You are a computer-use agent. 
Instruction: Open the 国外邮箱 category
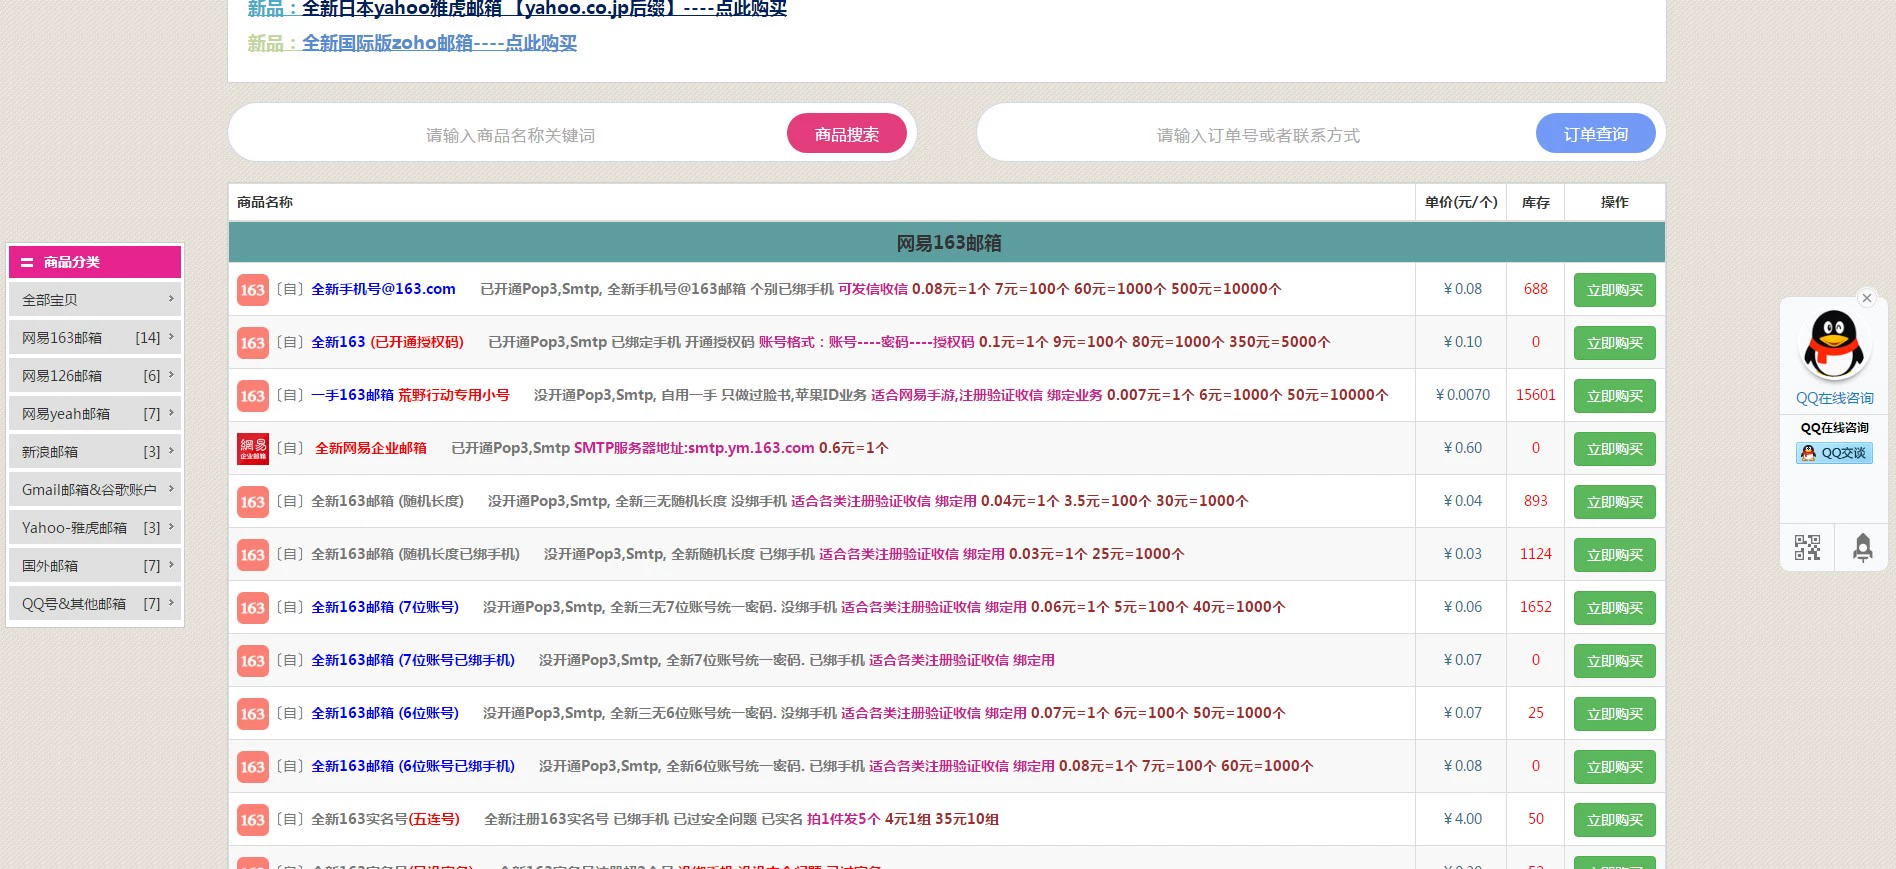(x=95, y=566)
